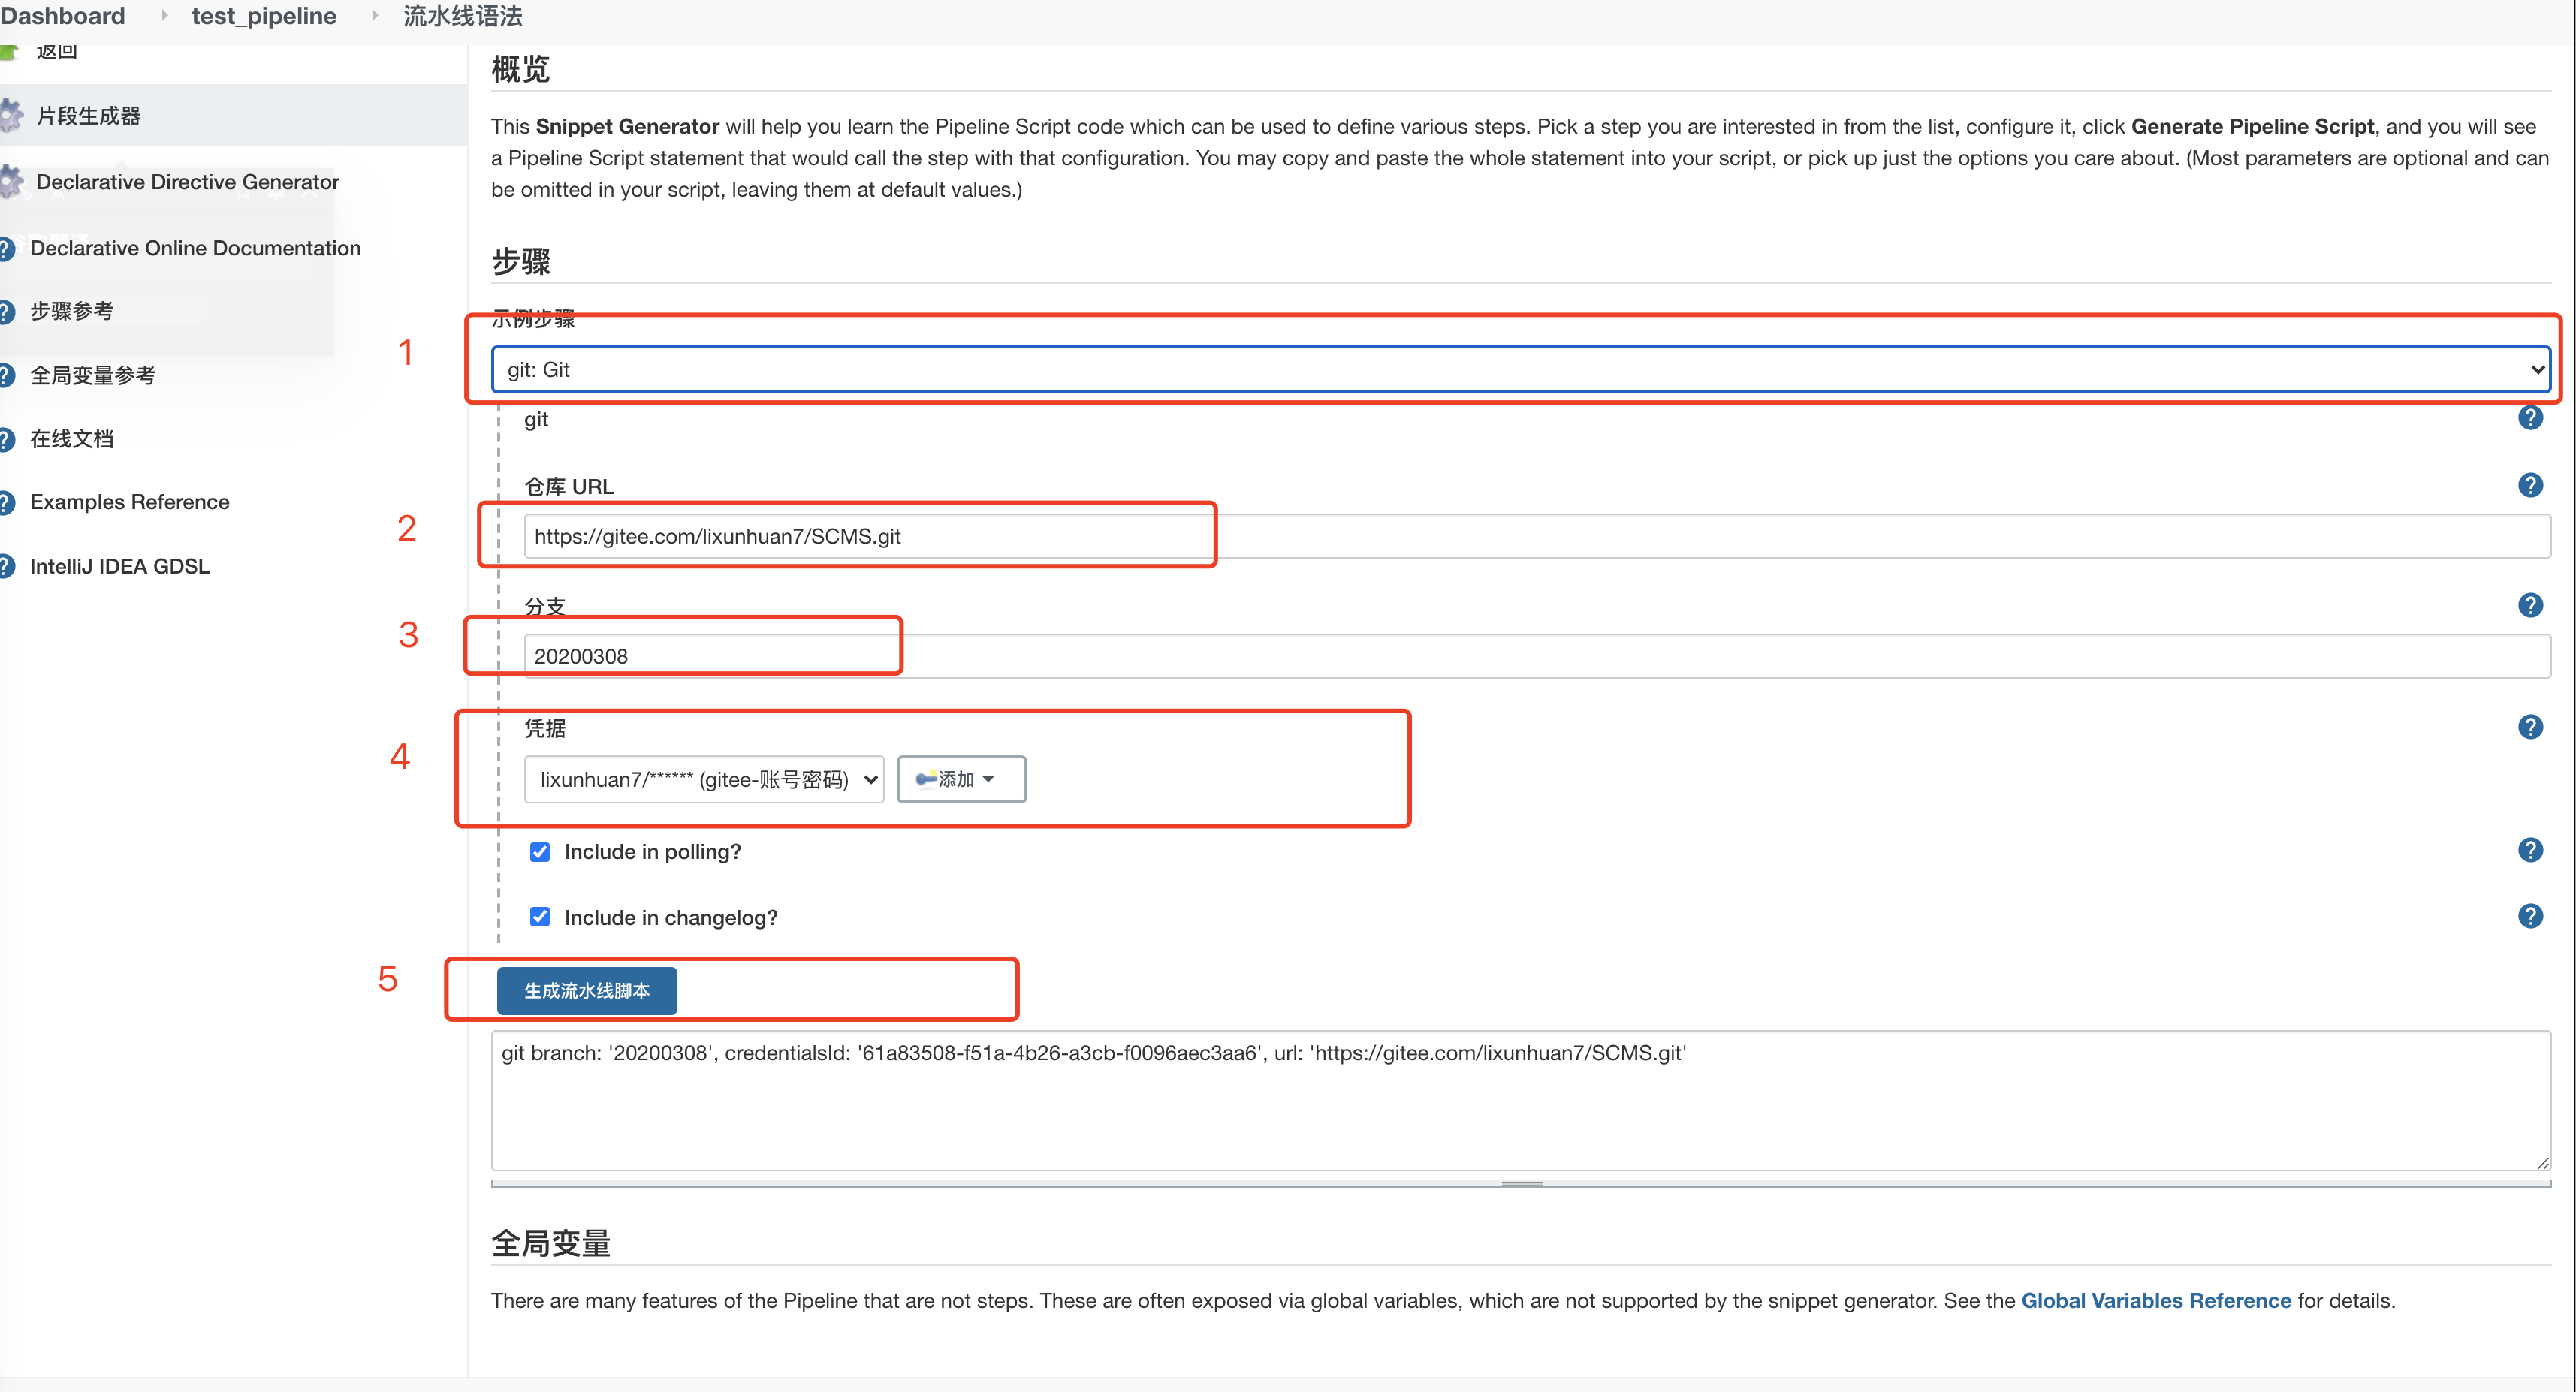Image resolution: width=2576 pixels, height=1392 pixels.
Task: Uncheck Include in polling checkbox
Action: click(540, 852)
